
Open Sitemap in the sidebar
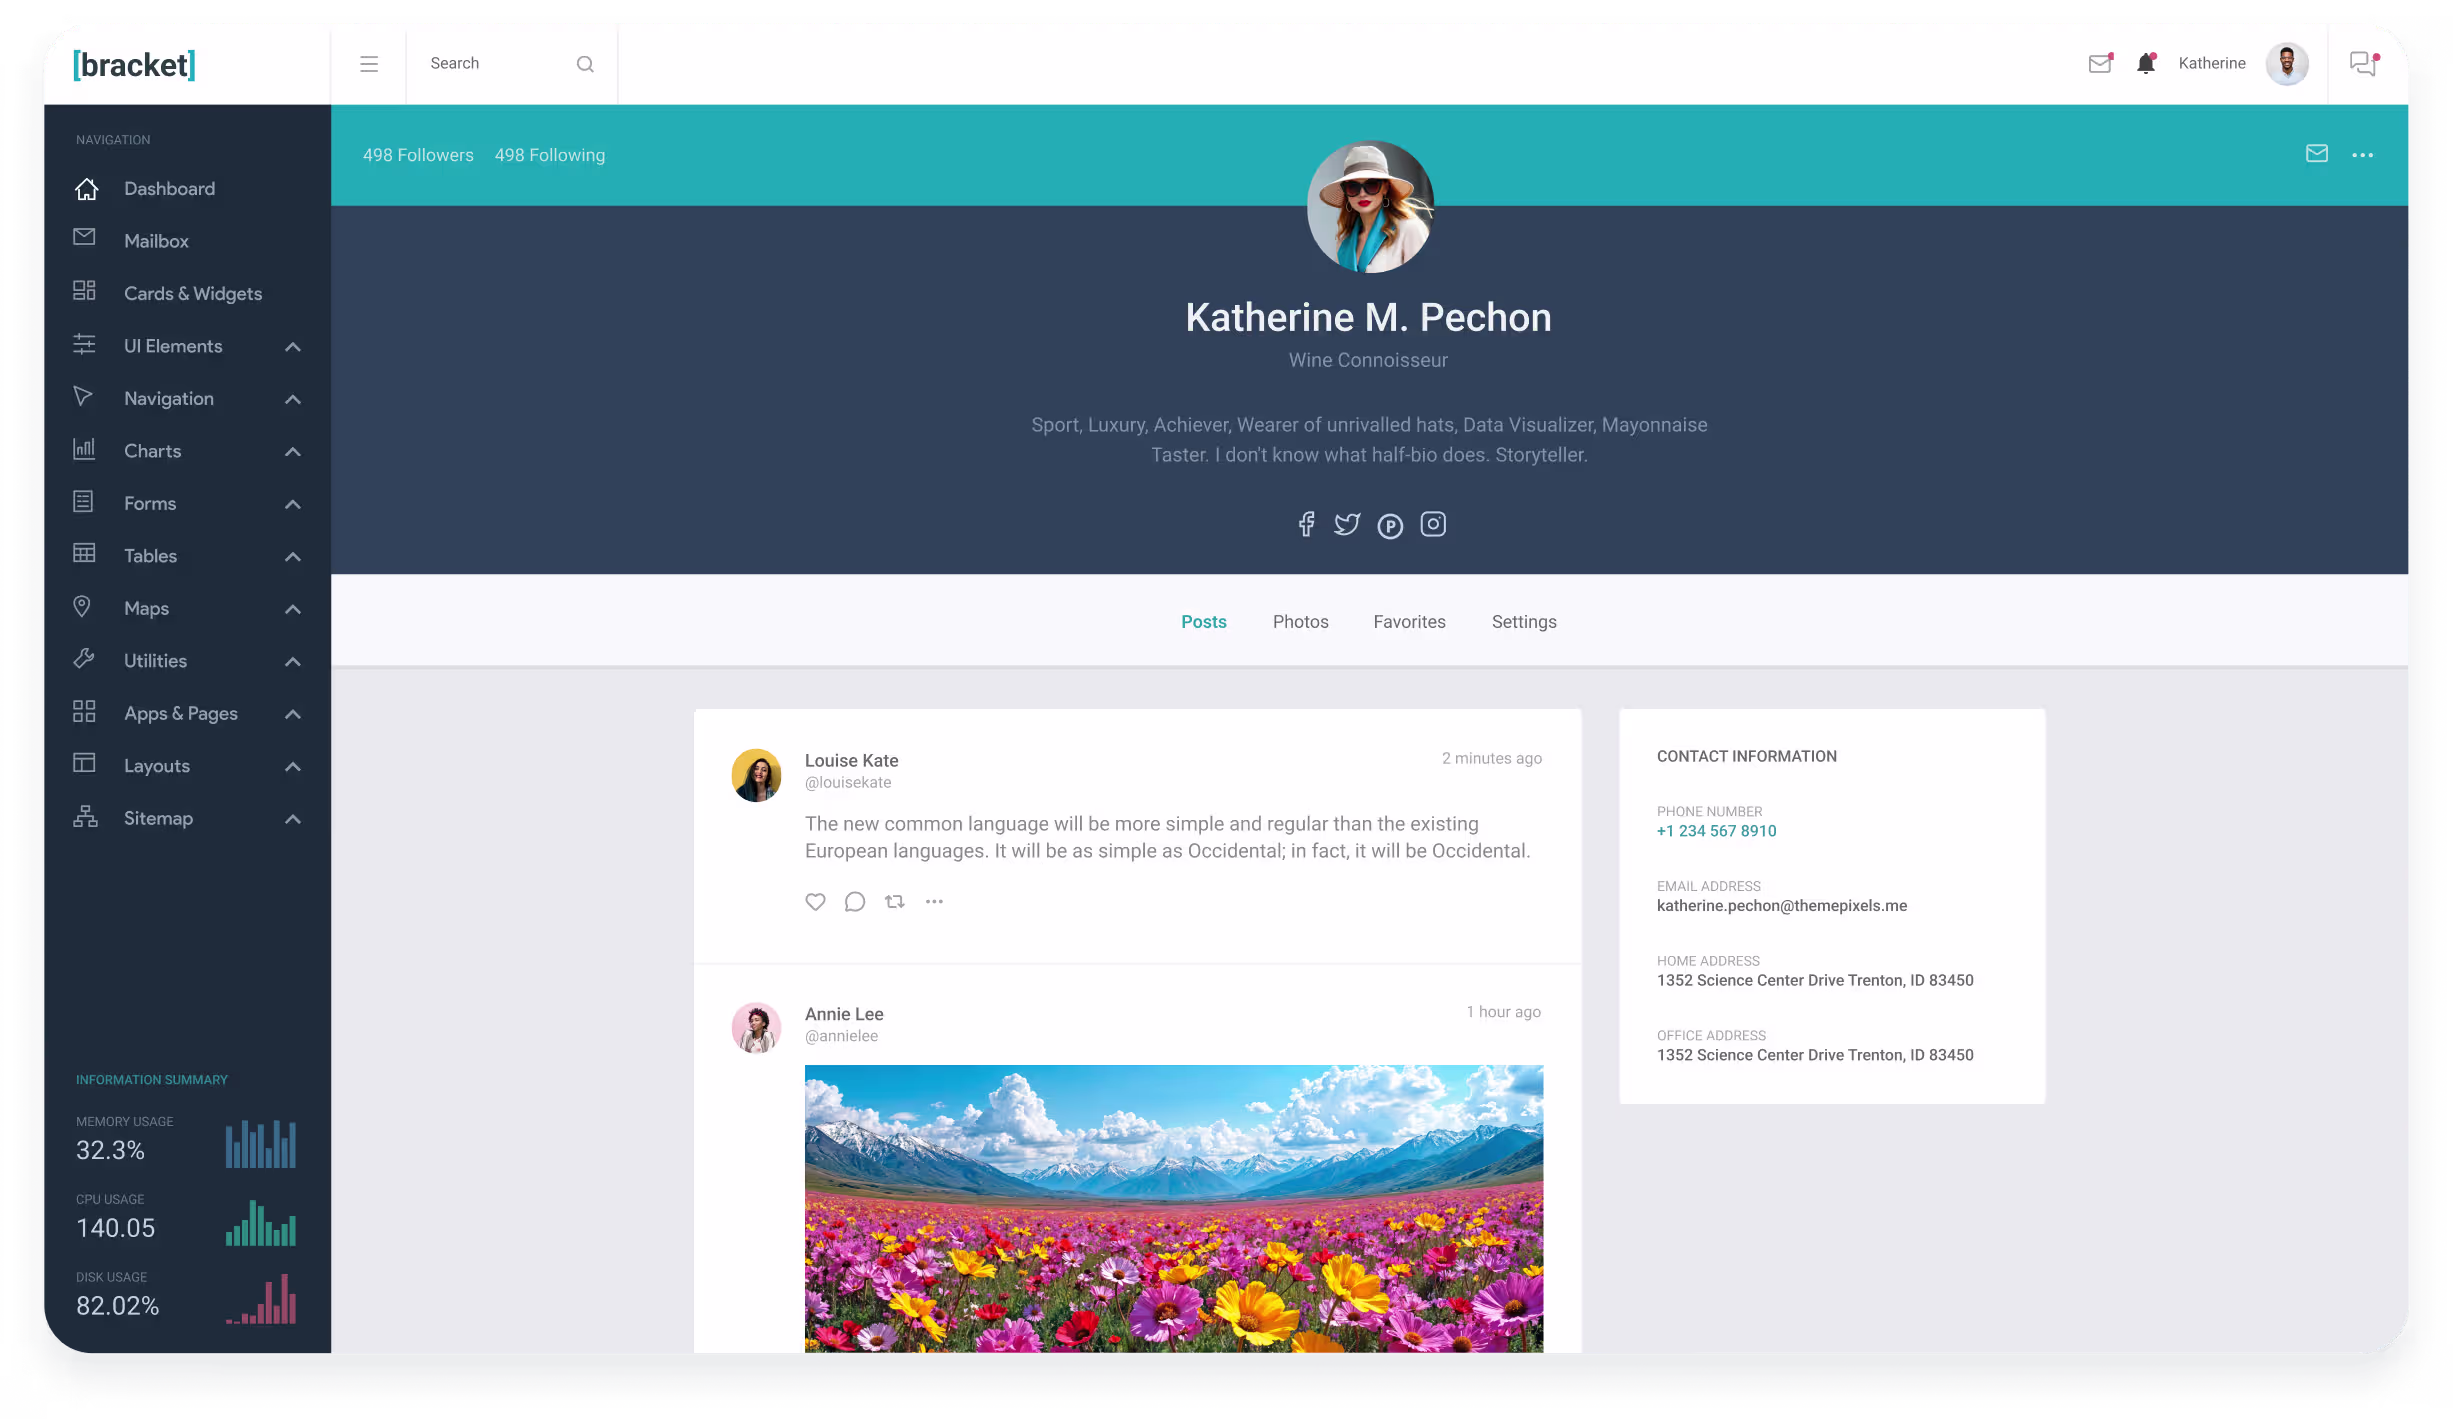coord(187,818)
